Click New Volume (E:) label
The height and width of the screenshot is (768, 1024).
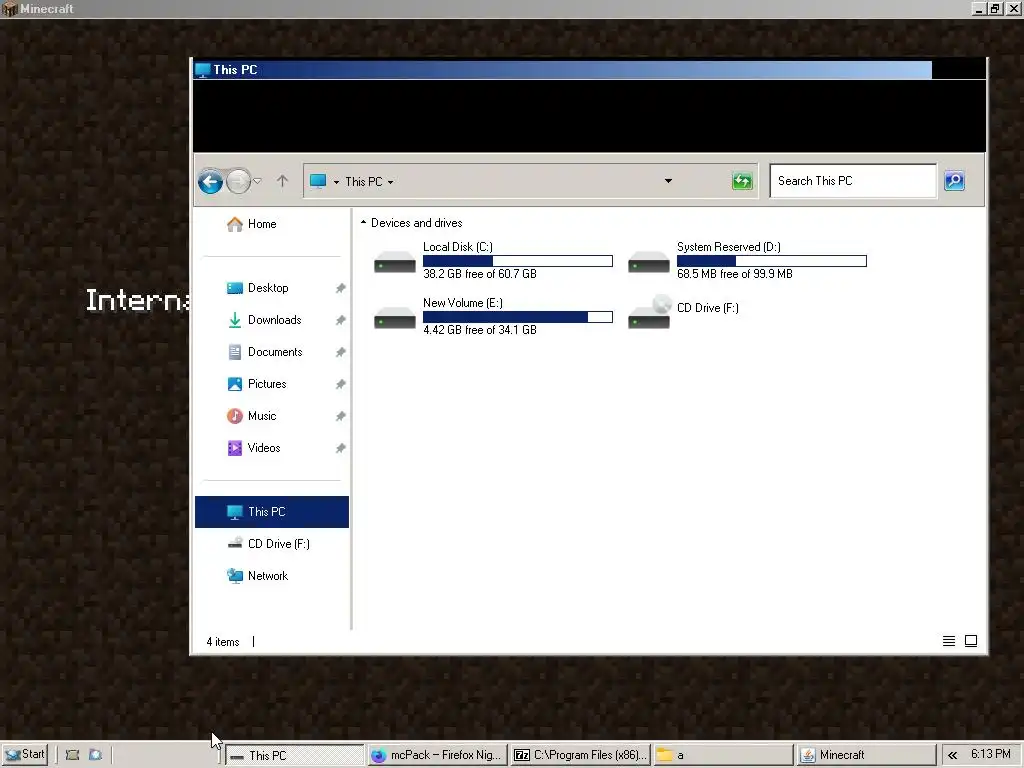pyautogui.click(x=463, y=303)
